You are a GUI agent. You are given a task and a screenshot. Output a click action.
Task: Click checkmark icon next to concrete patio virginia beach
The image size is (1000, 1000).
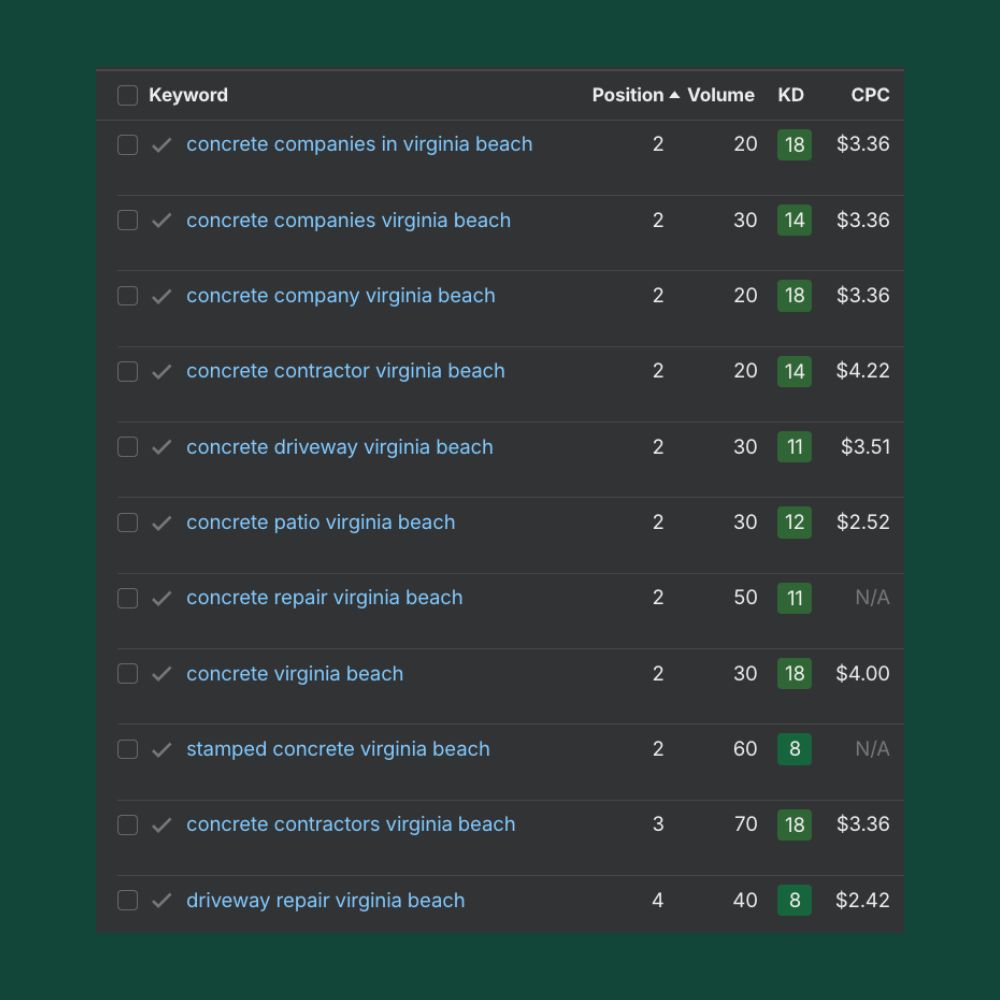pyautogui.click(x=161, y=523)
